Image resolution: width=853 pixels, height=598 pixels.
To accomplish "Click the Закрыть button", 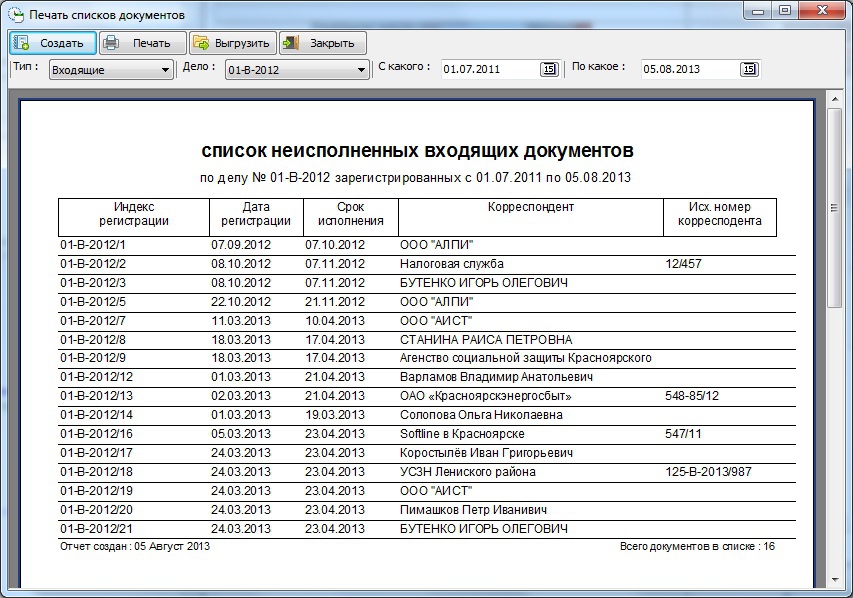I will 323,43.
